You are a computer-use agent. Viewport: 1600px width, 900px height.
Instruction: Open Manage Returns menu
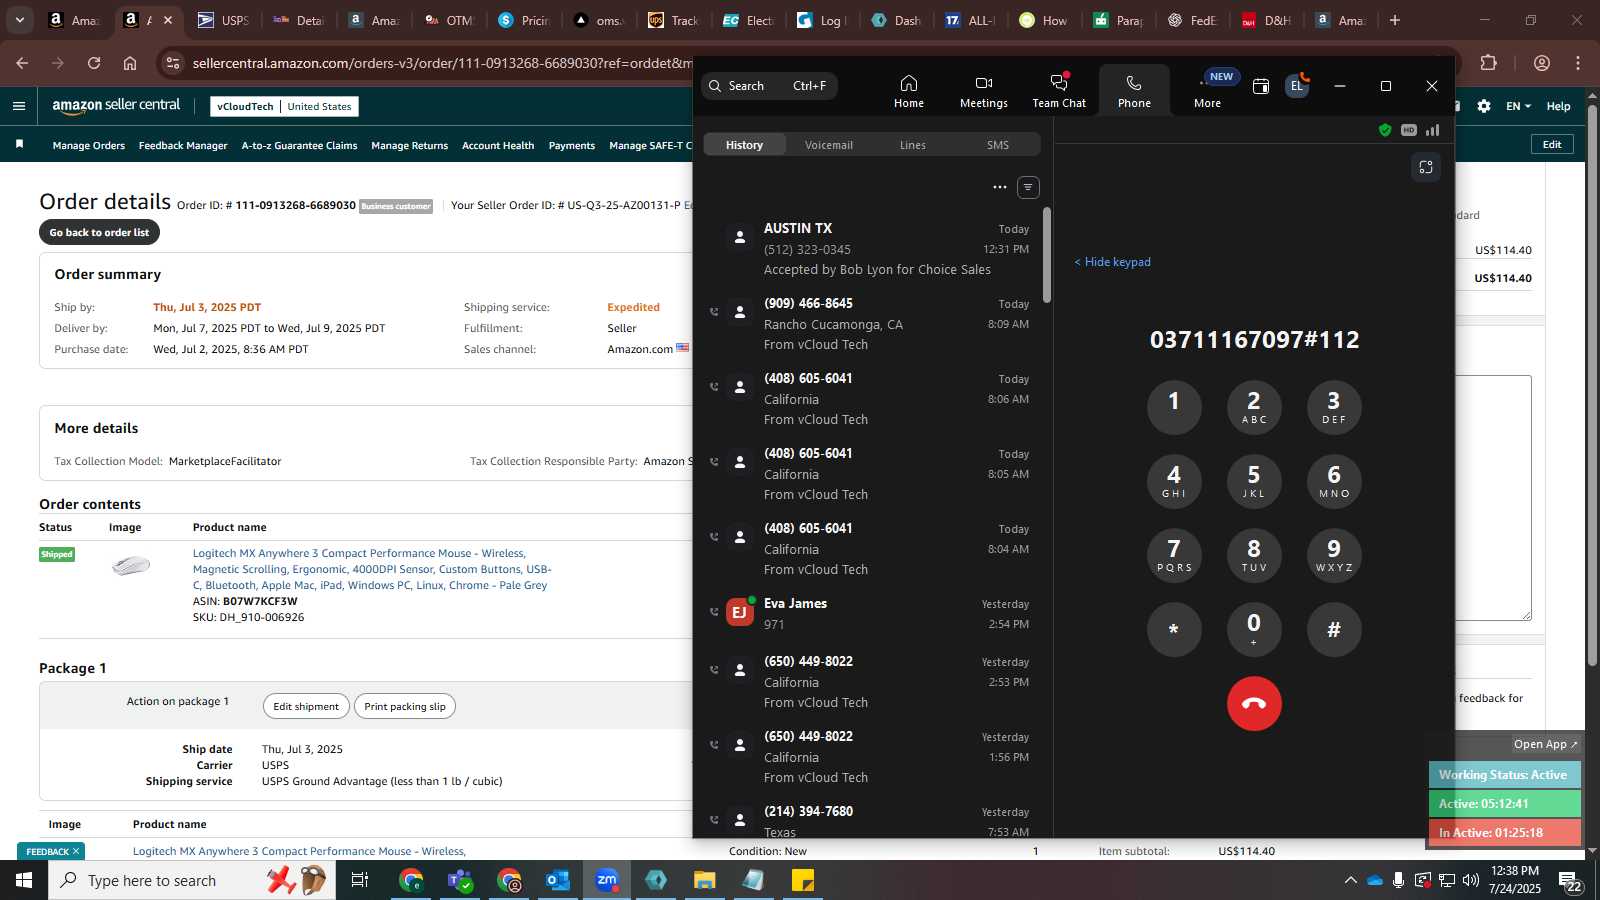click(409, 146)
